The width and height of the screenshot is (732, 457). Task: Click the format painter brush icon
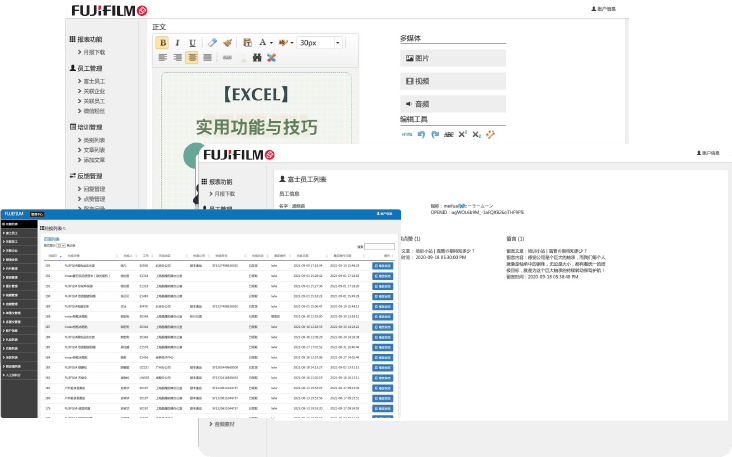click(x=227, y=43)
